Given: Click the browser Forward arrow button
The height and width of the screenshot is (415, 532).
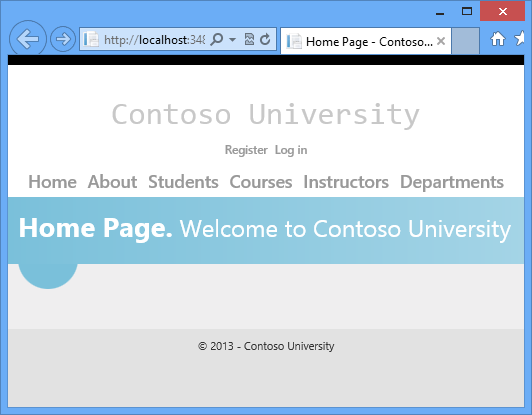Looking at the screenshot, I should pyautogui.click(x=63, y=39).
